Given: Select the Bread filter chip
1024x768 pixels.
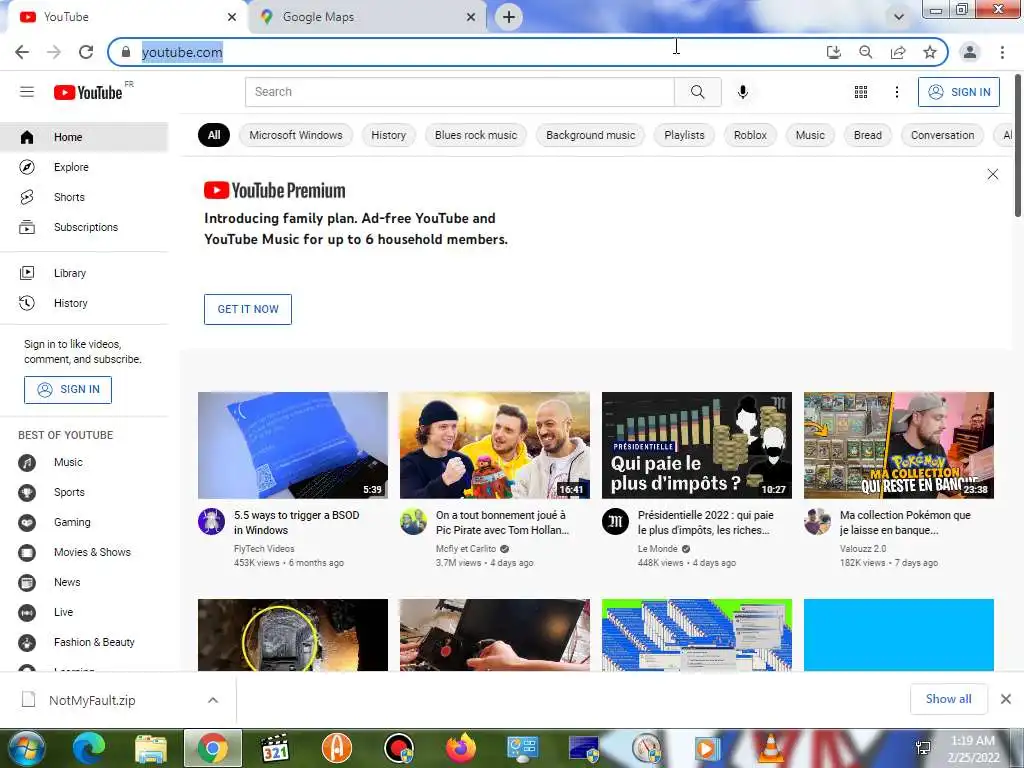Looking at the screenshot, I should [868, 135].
